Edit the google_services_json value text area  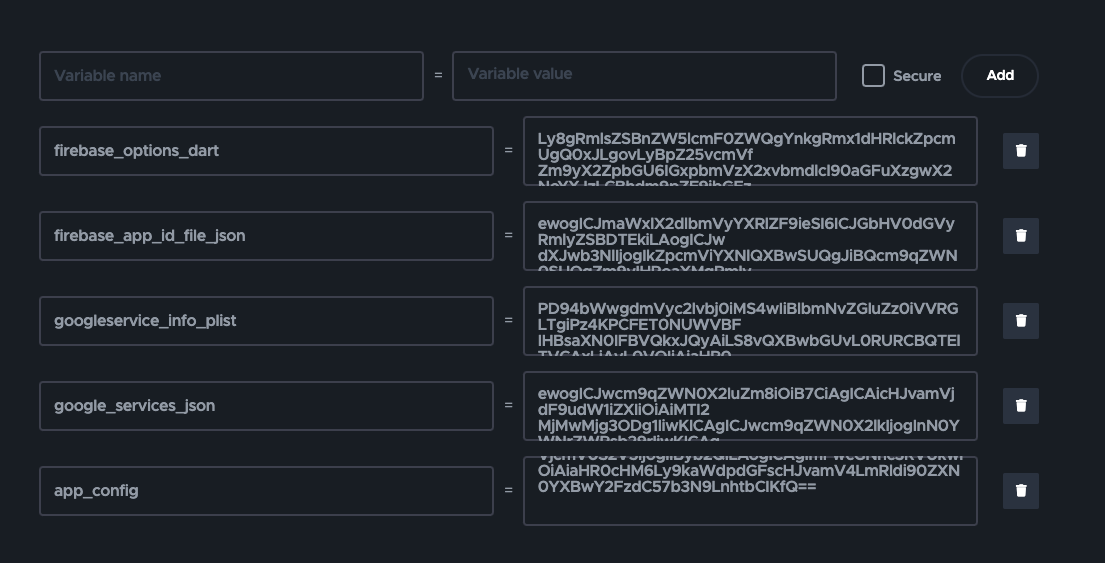point(750,406)
